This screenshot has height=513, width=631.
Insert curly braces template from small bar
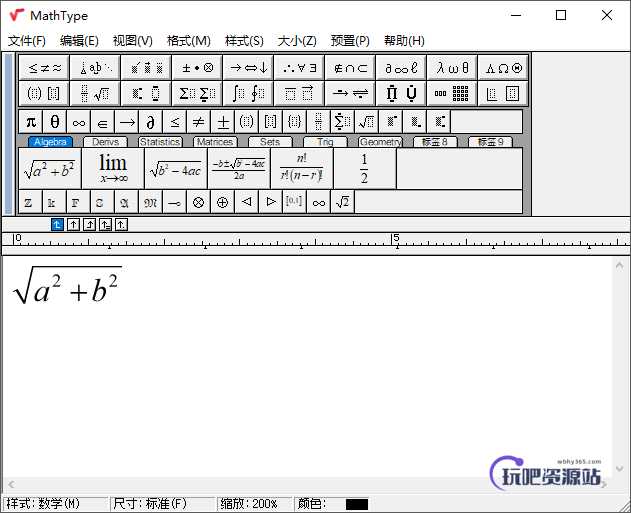(294, 122)
